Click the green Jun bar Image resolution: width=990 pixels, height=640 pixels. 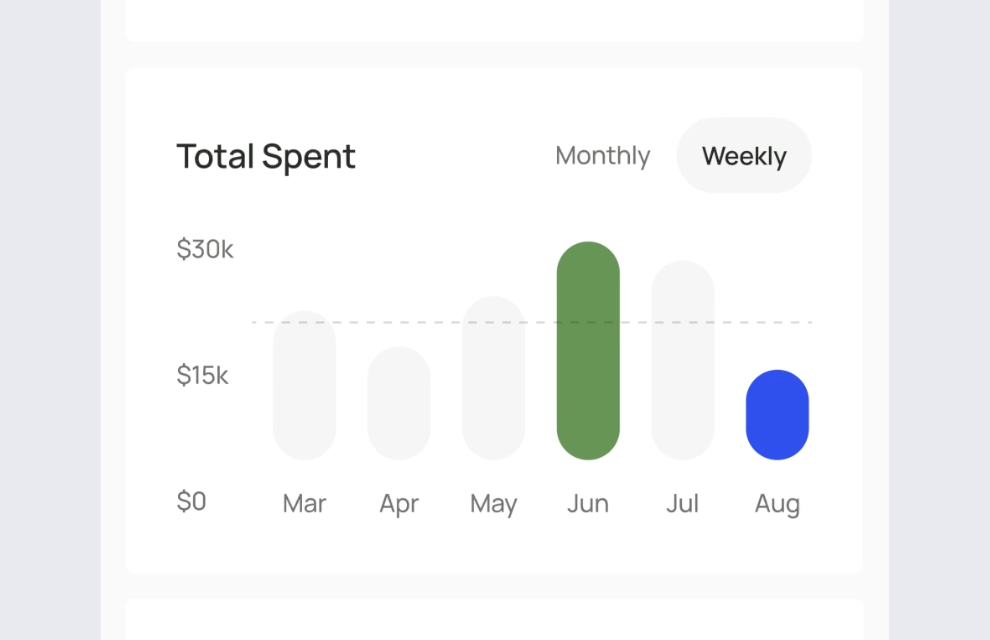[x=588, y=351]
